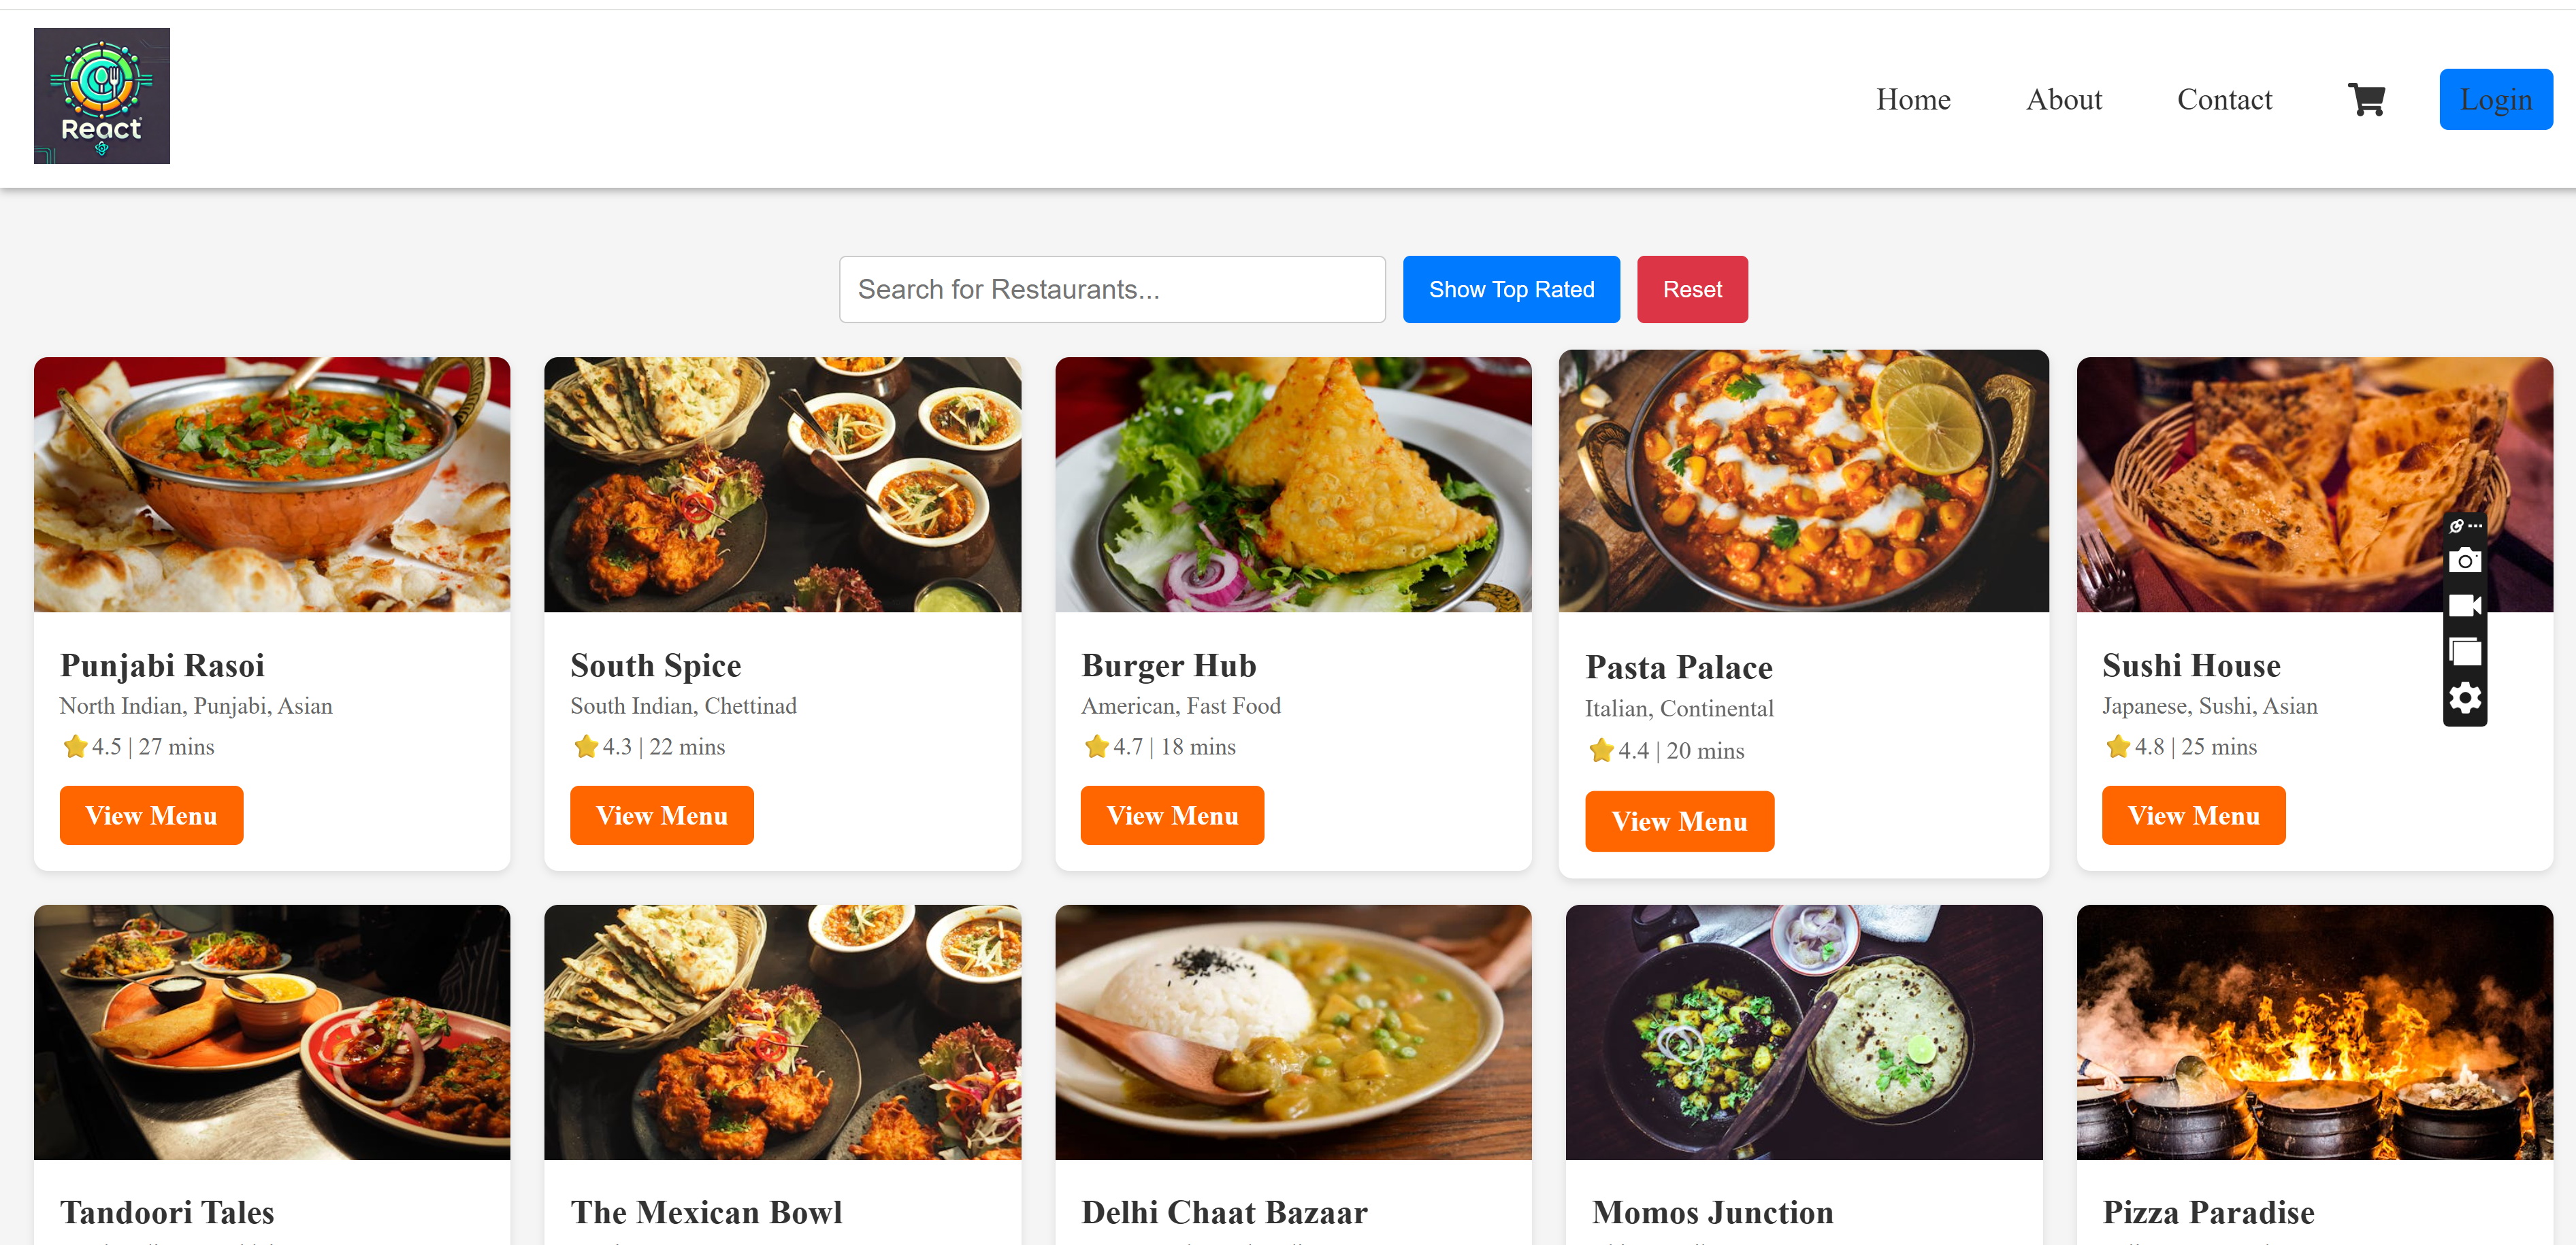Open the About page
Screen dimensions: 2576x1245
[2063, 99]
